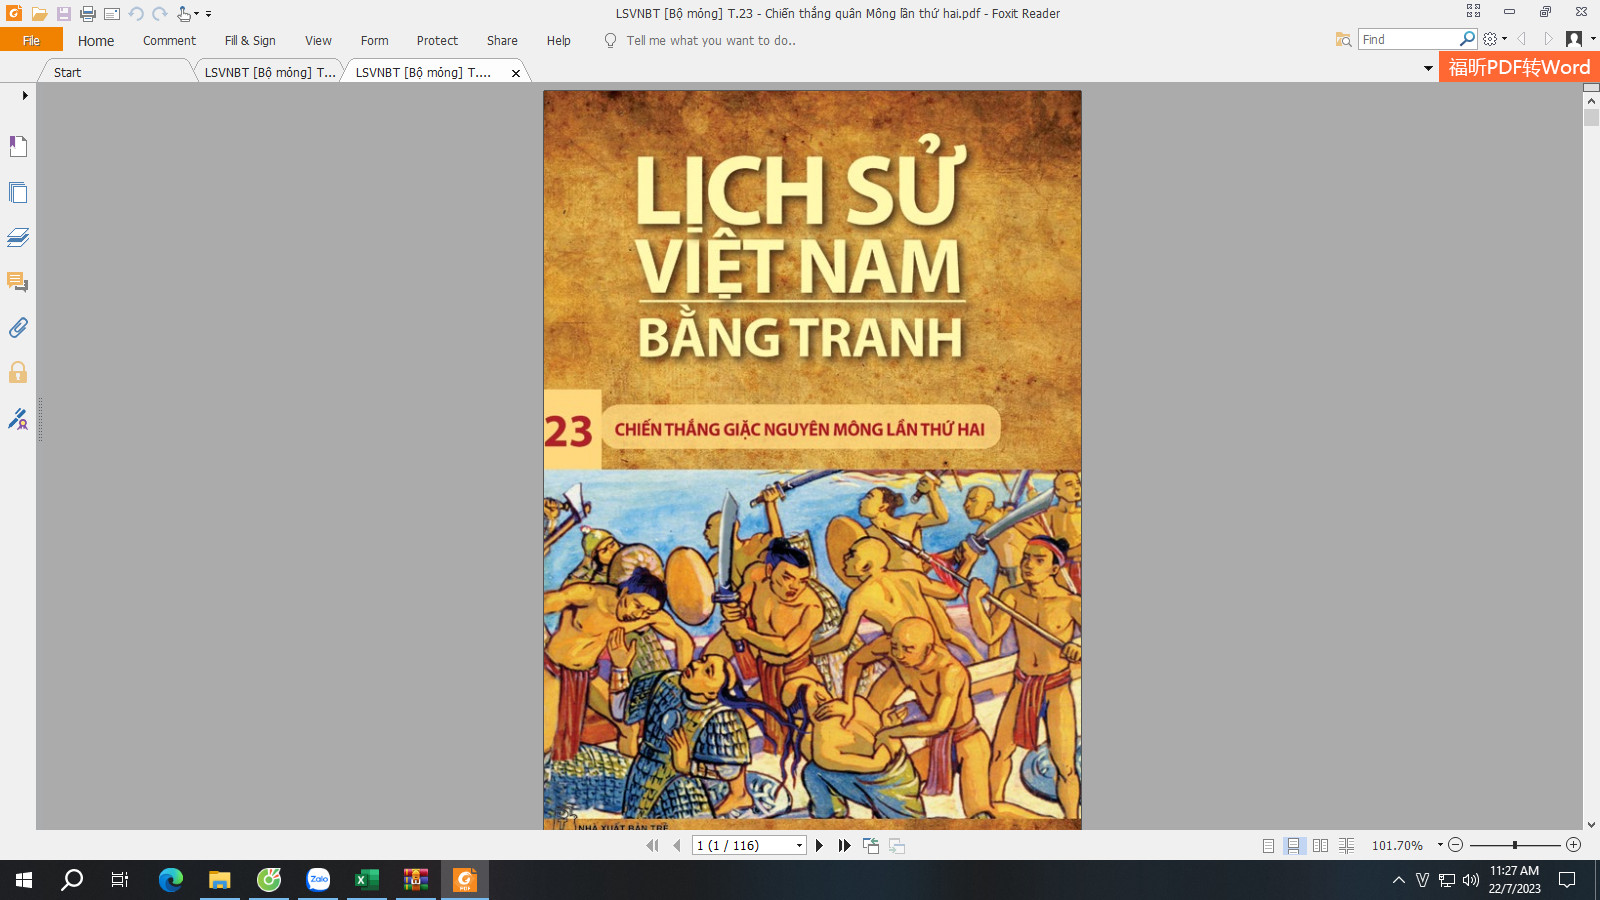Click the zoom in plus button
1600x900 pixels.
1573,845
